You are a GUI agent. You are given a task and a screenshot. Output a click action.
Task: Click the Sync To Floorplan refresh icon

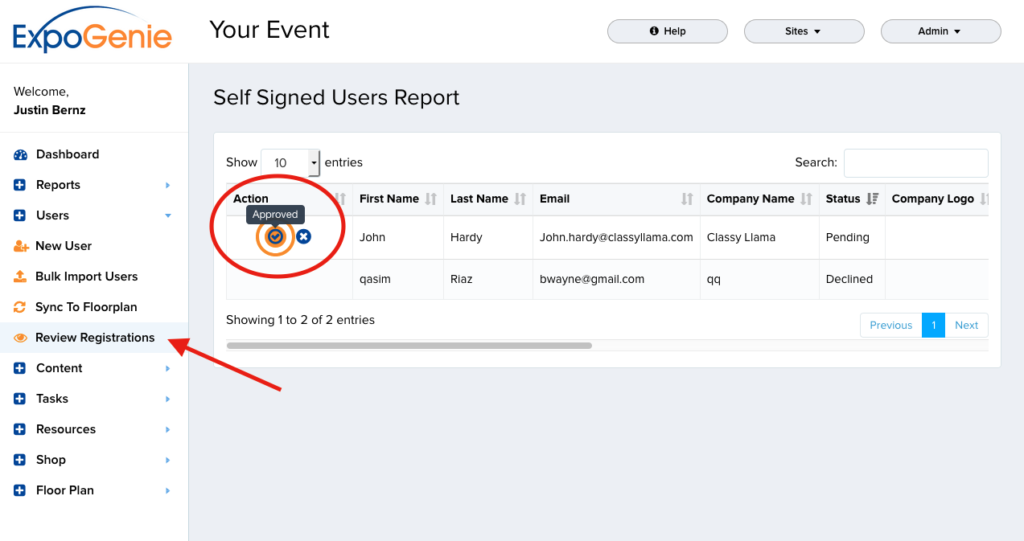(20, 307)
